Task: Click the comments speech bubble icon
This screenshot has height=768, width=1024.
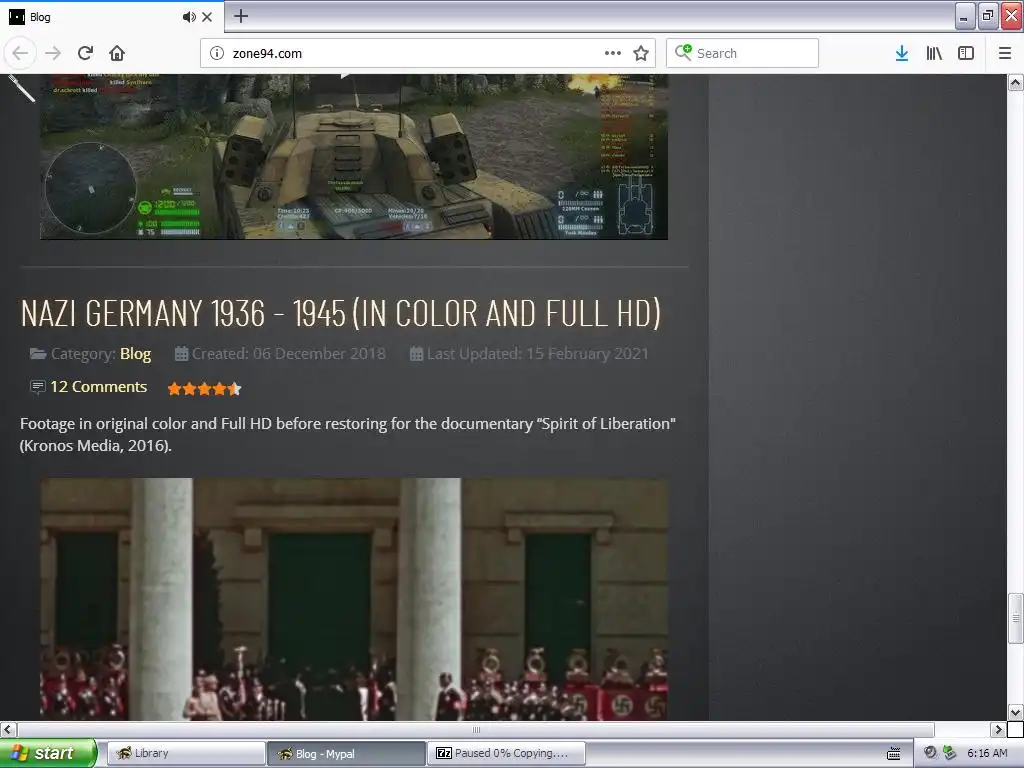Action: click(37, 387)
